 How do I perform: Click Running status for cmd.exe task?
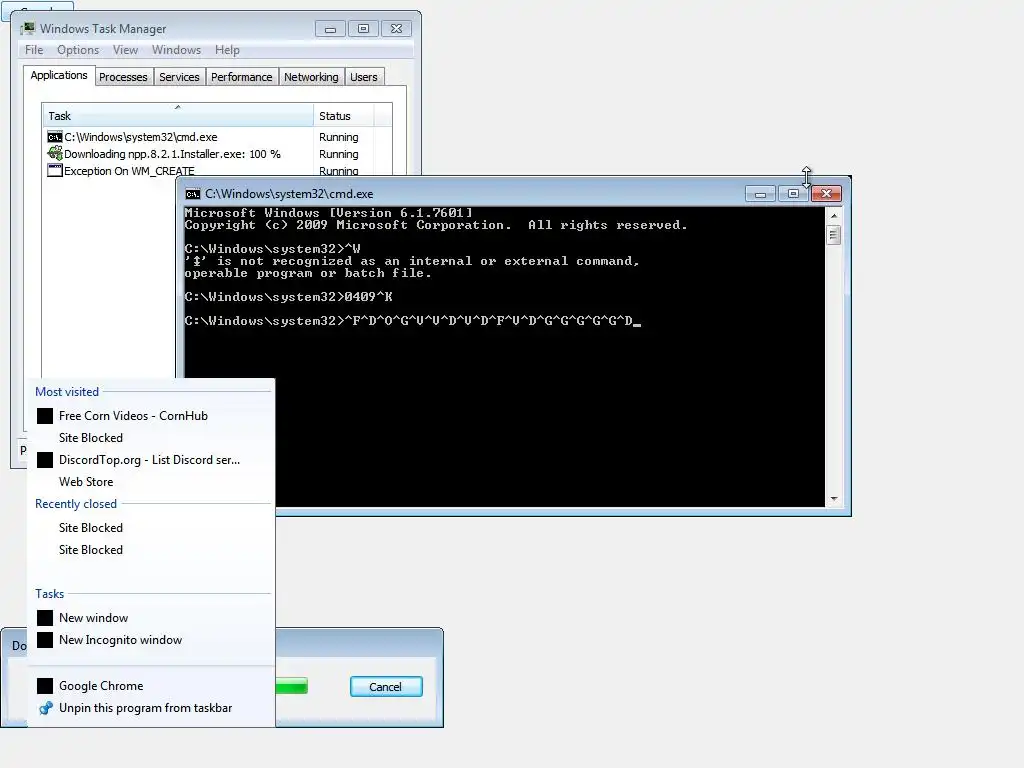point(338,137)
